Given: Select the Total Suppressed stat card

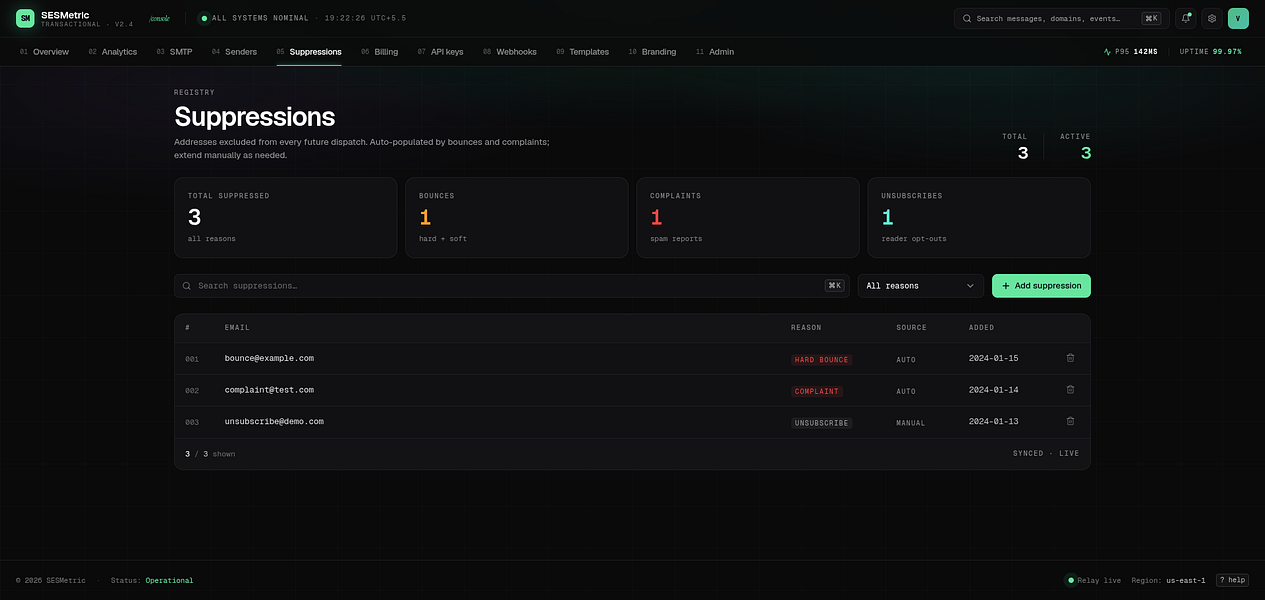Looking at the screenshot, I should click(285, 218).
